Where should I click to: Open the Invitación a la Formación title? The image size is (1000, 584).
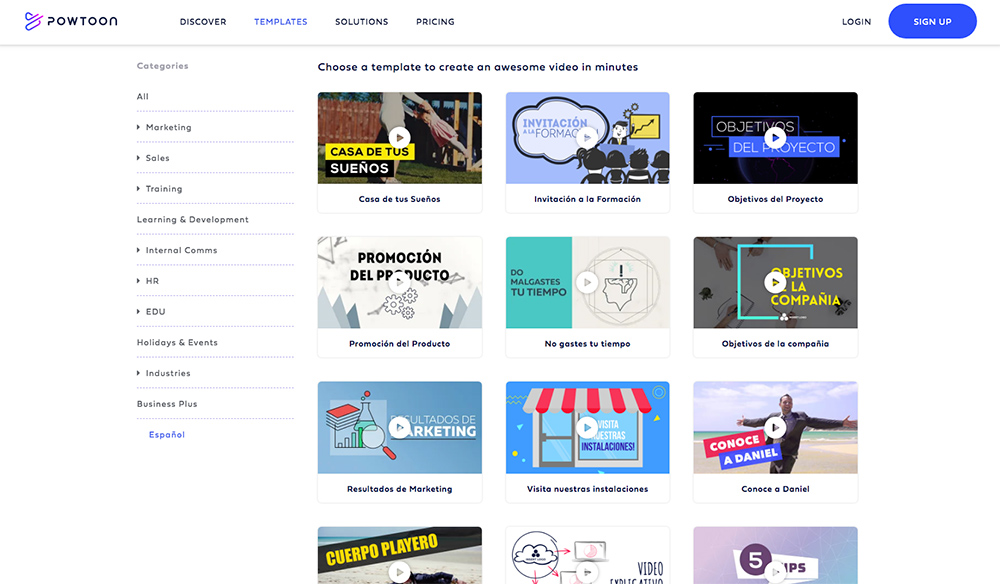[x=587, y=199]
